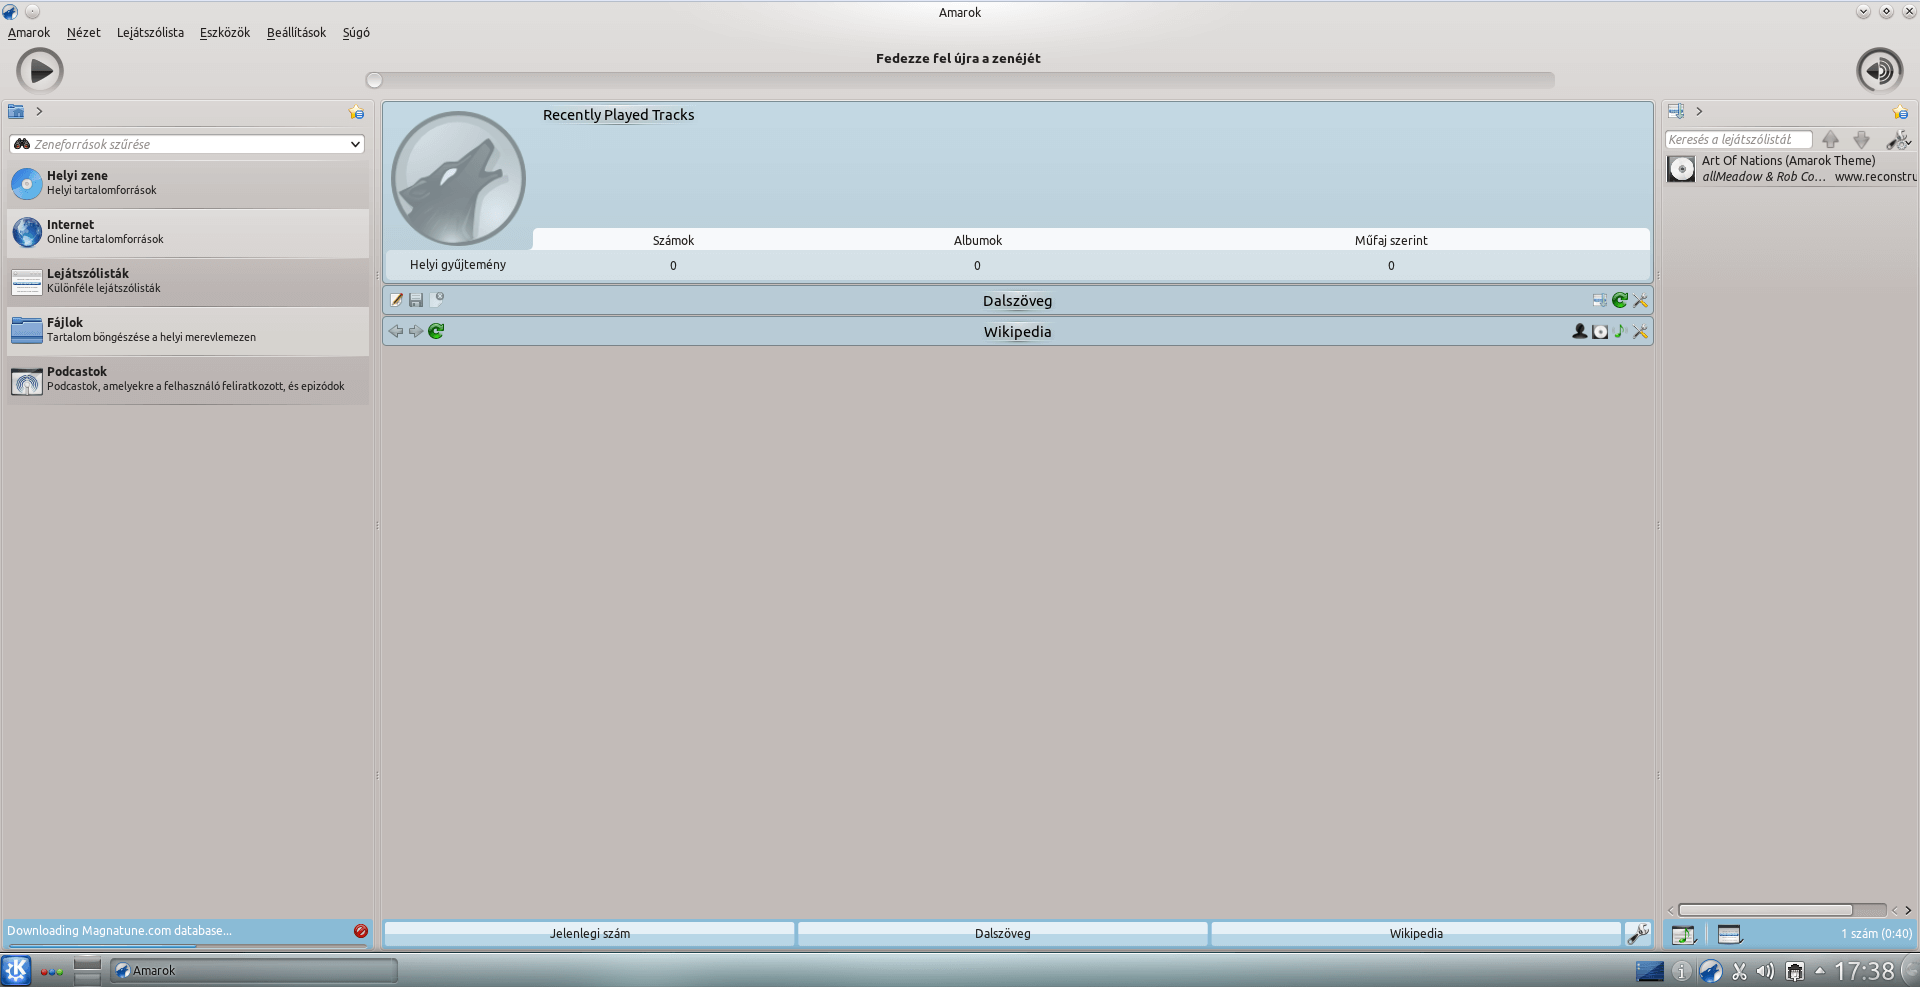
Task: Open the Zeneforrások szűrése filter dropdown
Action: click(355, 144)
